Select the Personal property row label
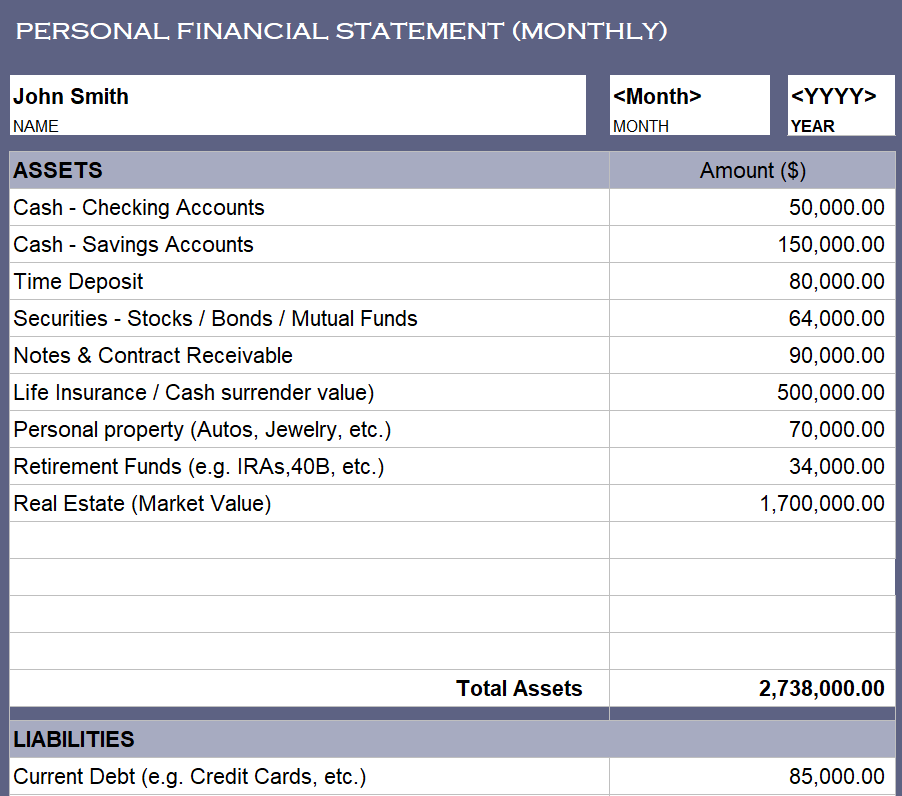Screen dimensions: 902x796 [202, 430]
